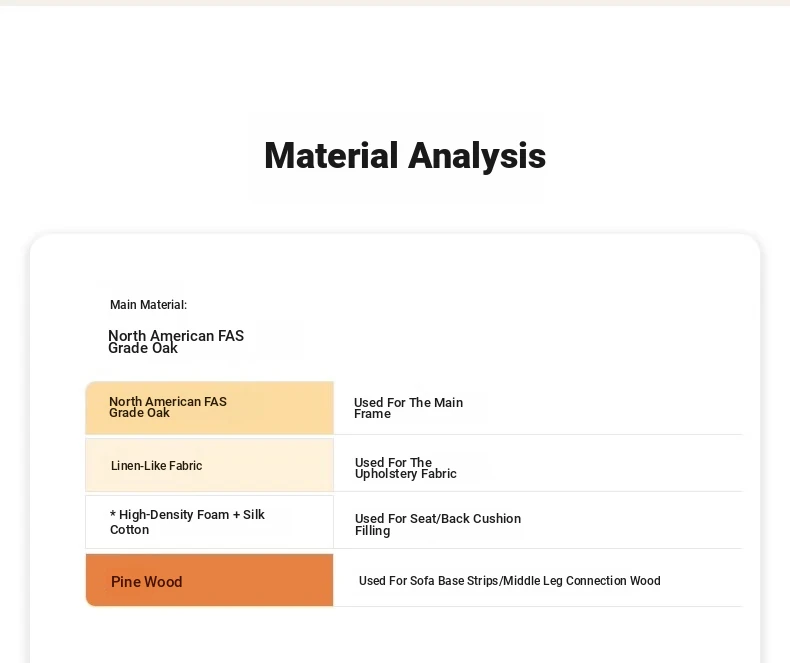Click the asterisk before High-Density Foam
Viewport: 790px width, 663px height.
[113, 515]
